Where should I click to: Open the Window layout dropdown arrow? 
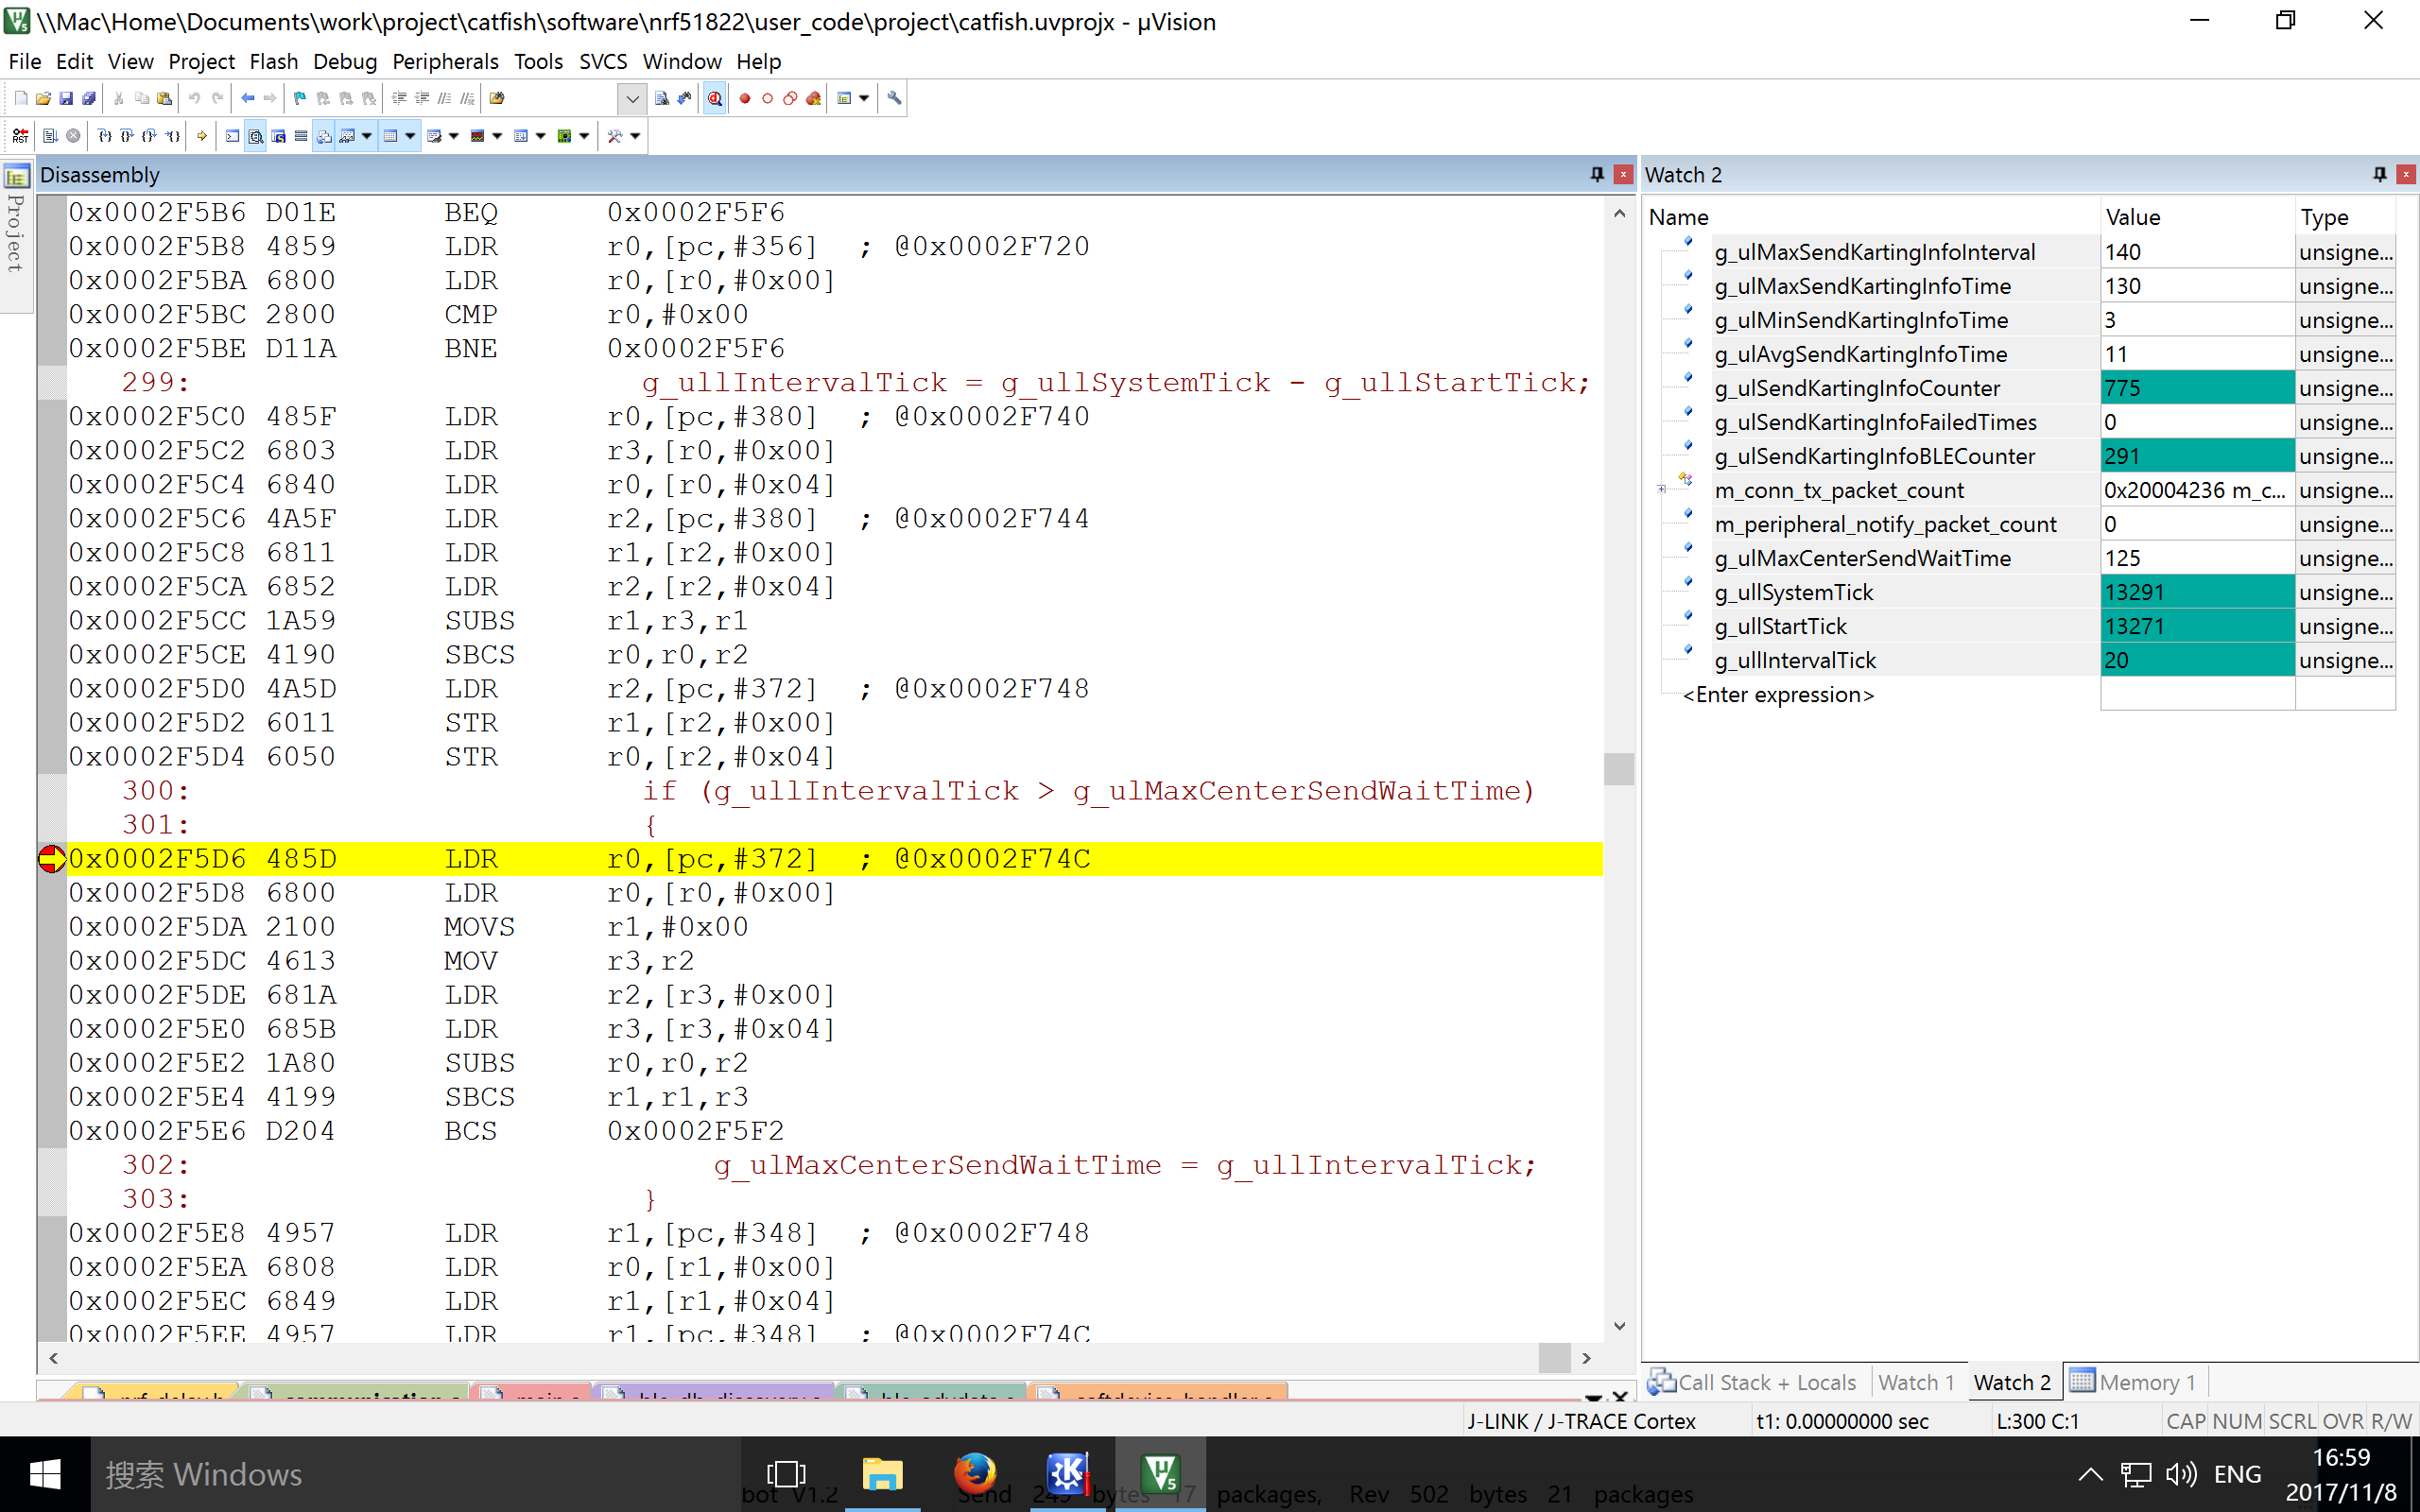[864, 98]
